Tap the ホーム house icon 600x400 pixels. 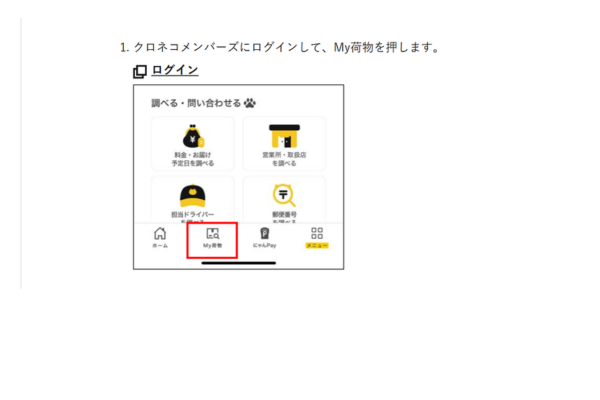(x=160, y=233)
